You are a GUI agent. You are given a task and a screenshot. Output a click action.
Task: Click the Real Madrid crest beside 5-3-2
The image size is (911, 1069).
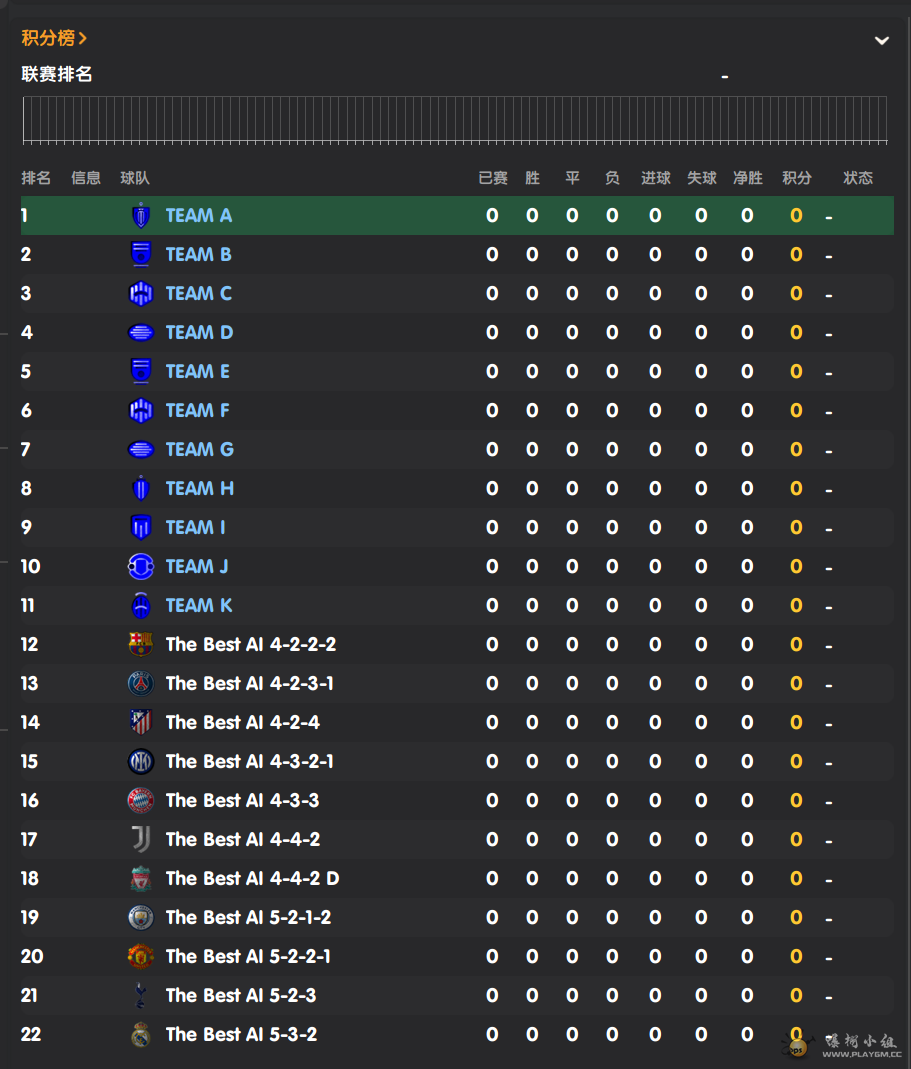tap(141, 1034)
